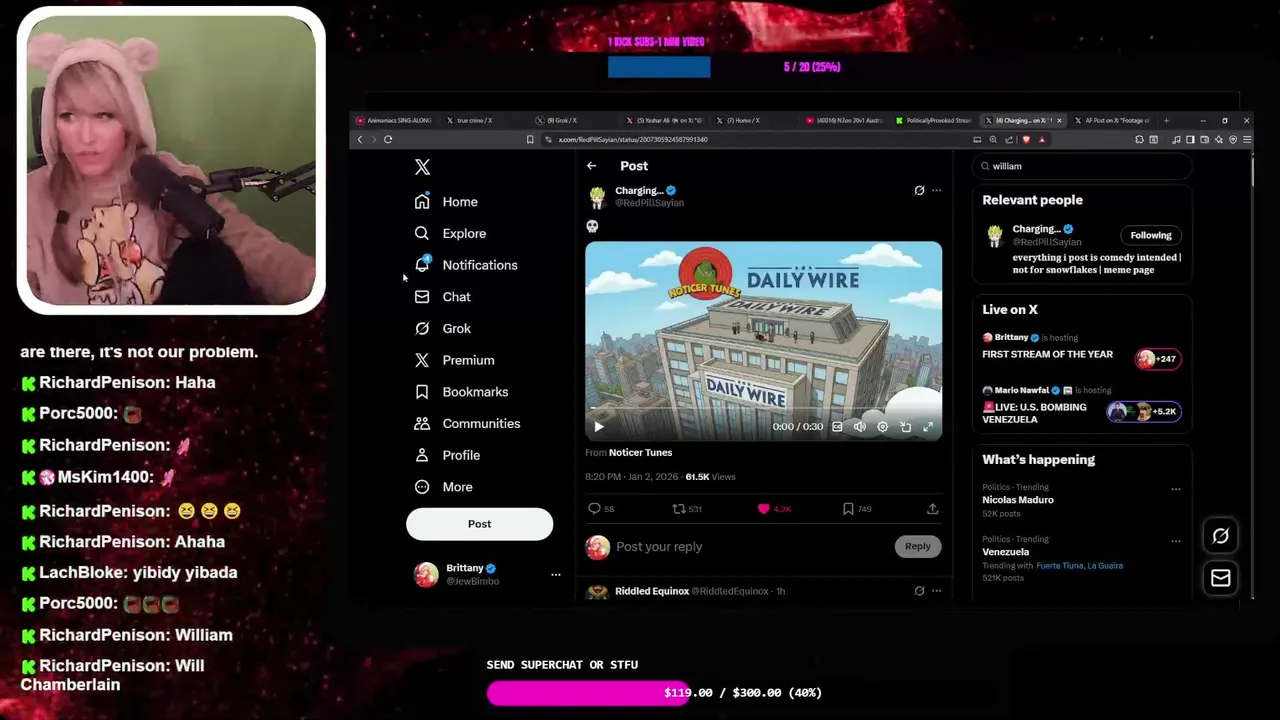Click the search box containing william
Image resolution: width=1280 pixels, height=720 pixels.
1083,167
